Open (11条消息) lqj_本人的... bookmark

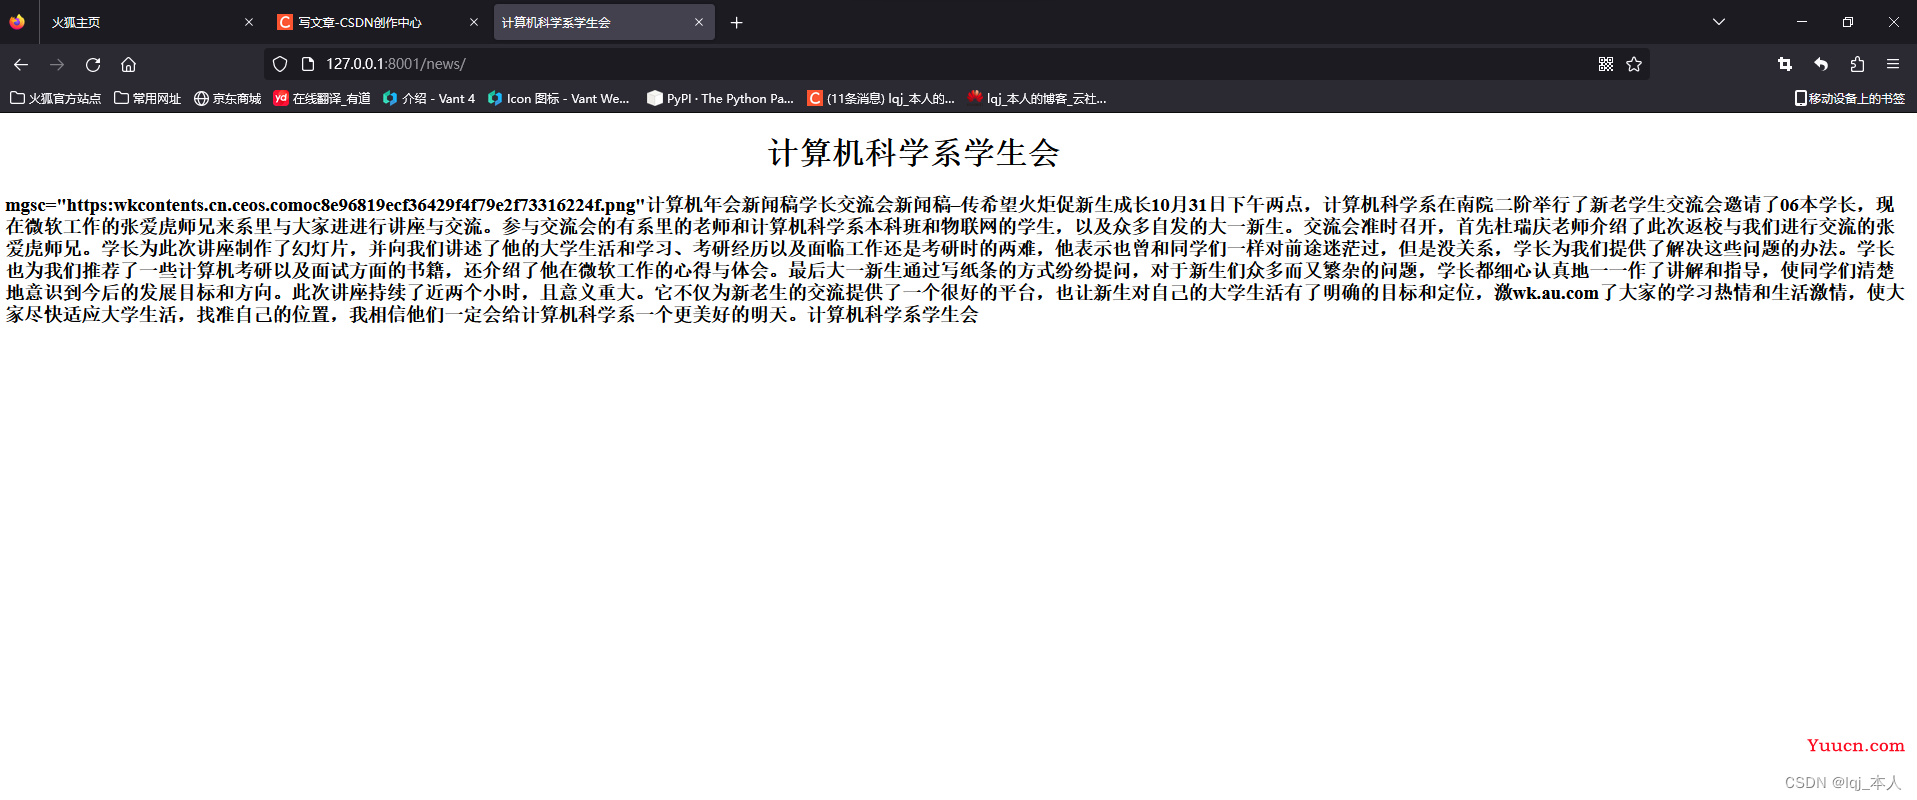[x=881, y=98]
